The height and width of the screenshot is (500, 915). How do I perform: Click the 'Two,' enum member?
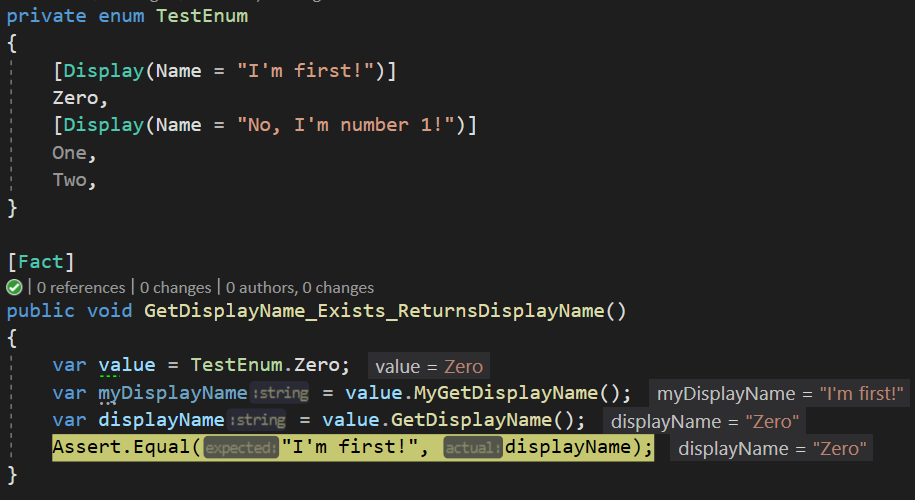74,180
